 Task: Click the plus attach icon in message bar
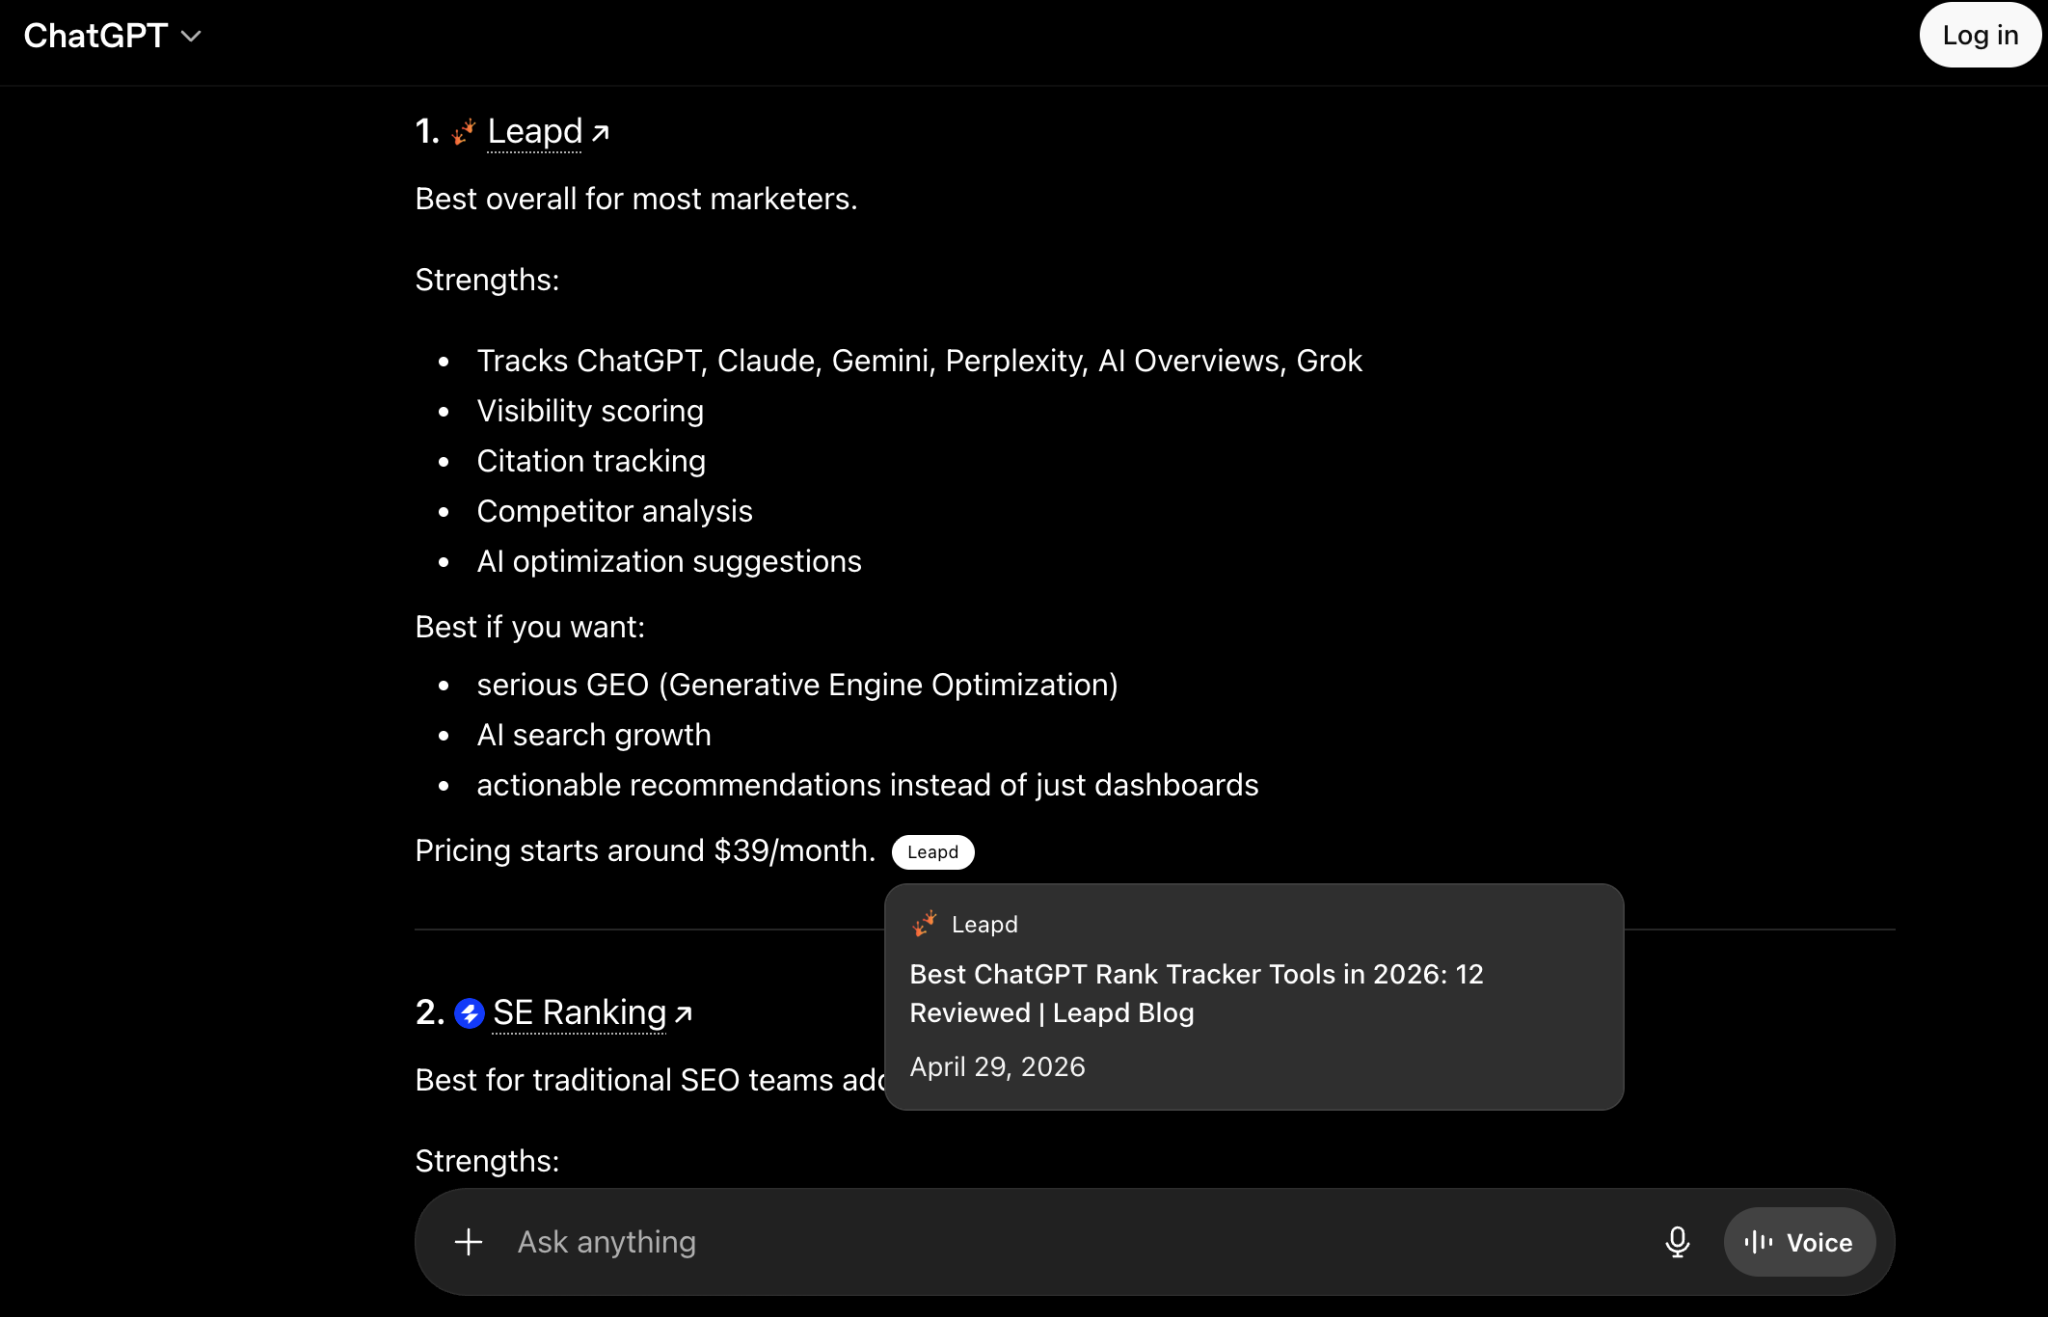pyautogui.click(x=468, y=1242)
